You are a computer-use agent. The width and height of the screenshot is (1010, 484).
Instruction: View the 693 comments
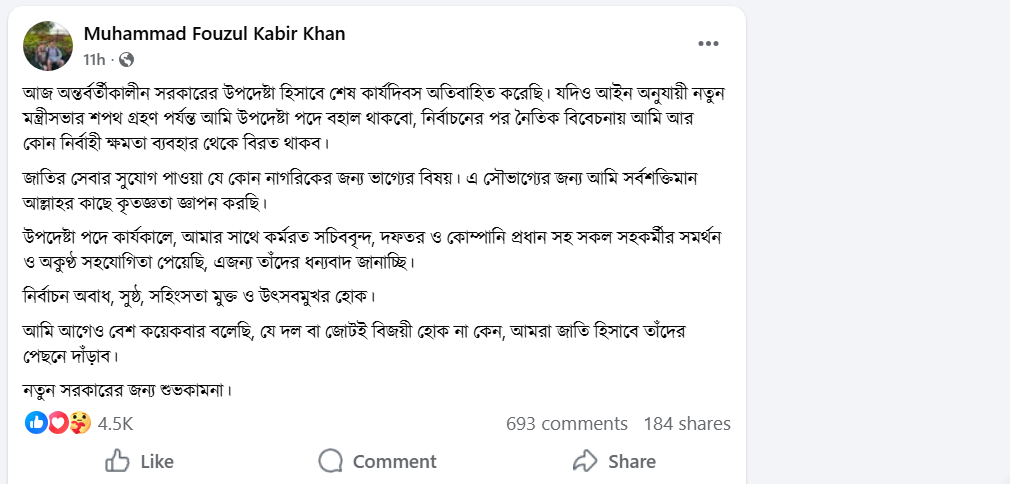click(x=567, y=424)
